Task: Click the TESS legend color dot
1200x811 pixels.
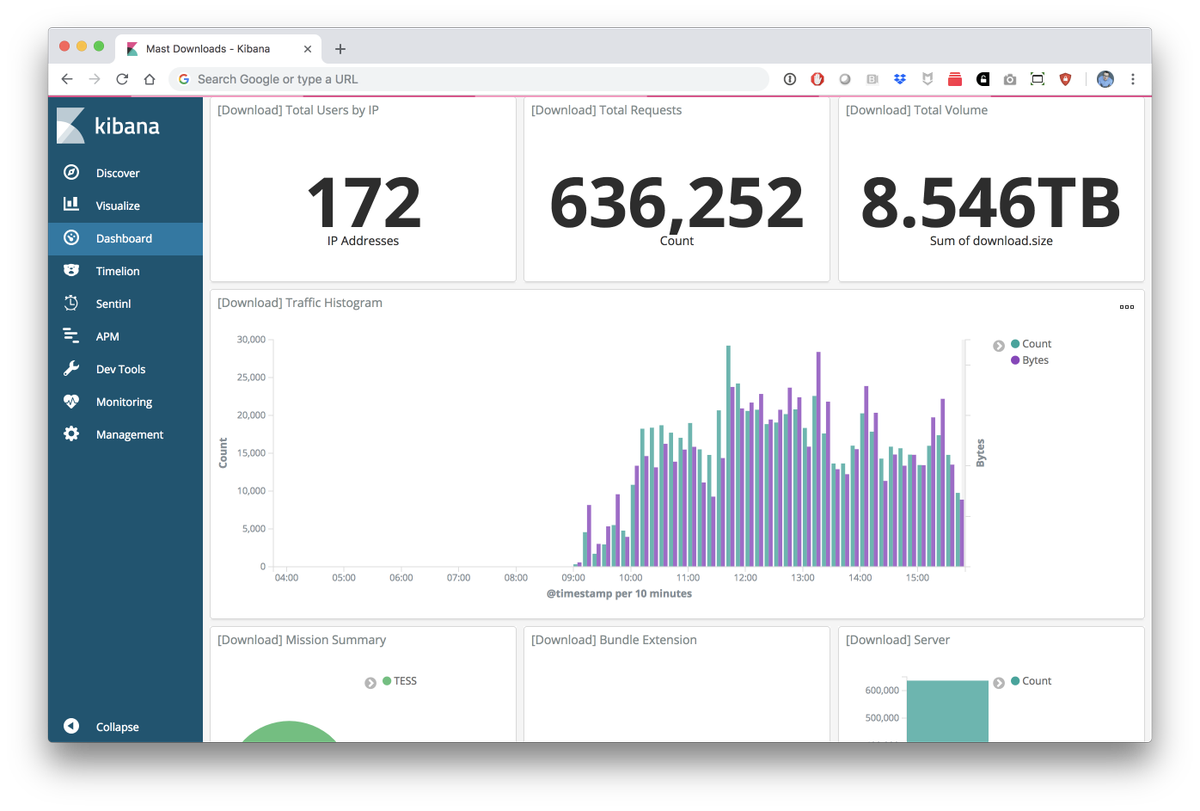Action: click(x=387, y=681)
